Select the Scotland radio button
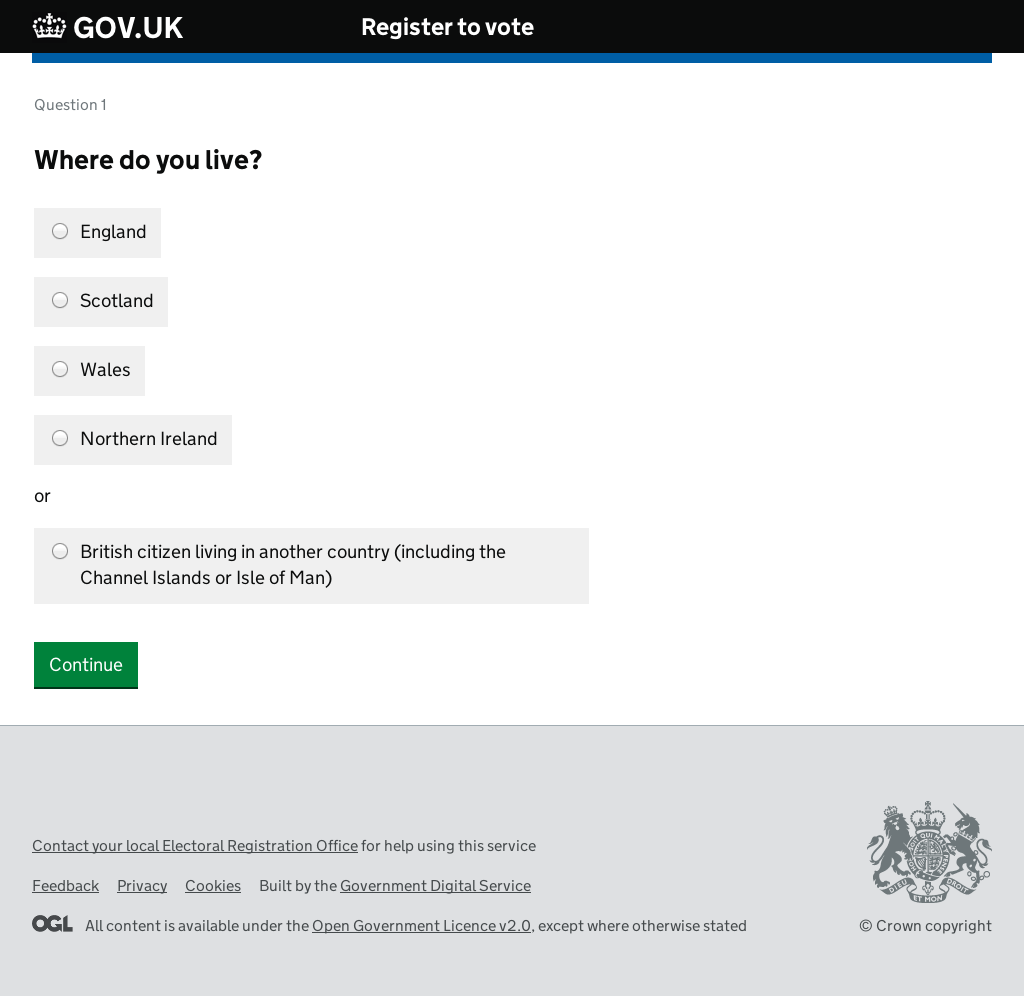The height and width of the screenshot is (996, 1024). (60, 300)
